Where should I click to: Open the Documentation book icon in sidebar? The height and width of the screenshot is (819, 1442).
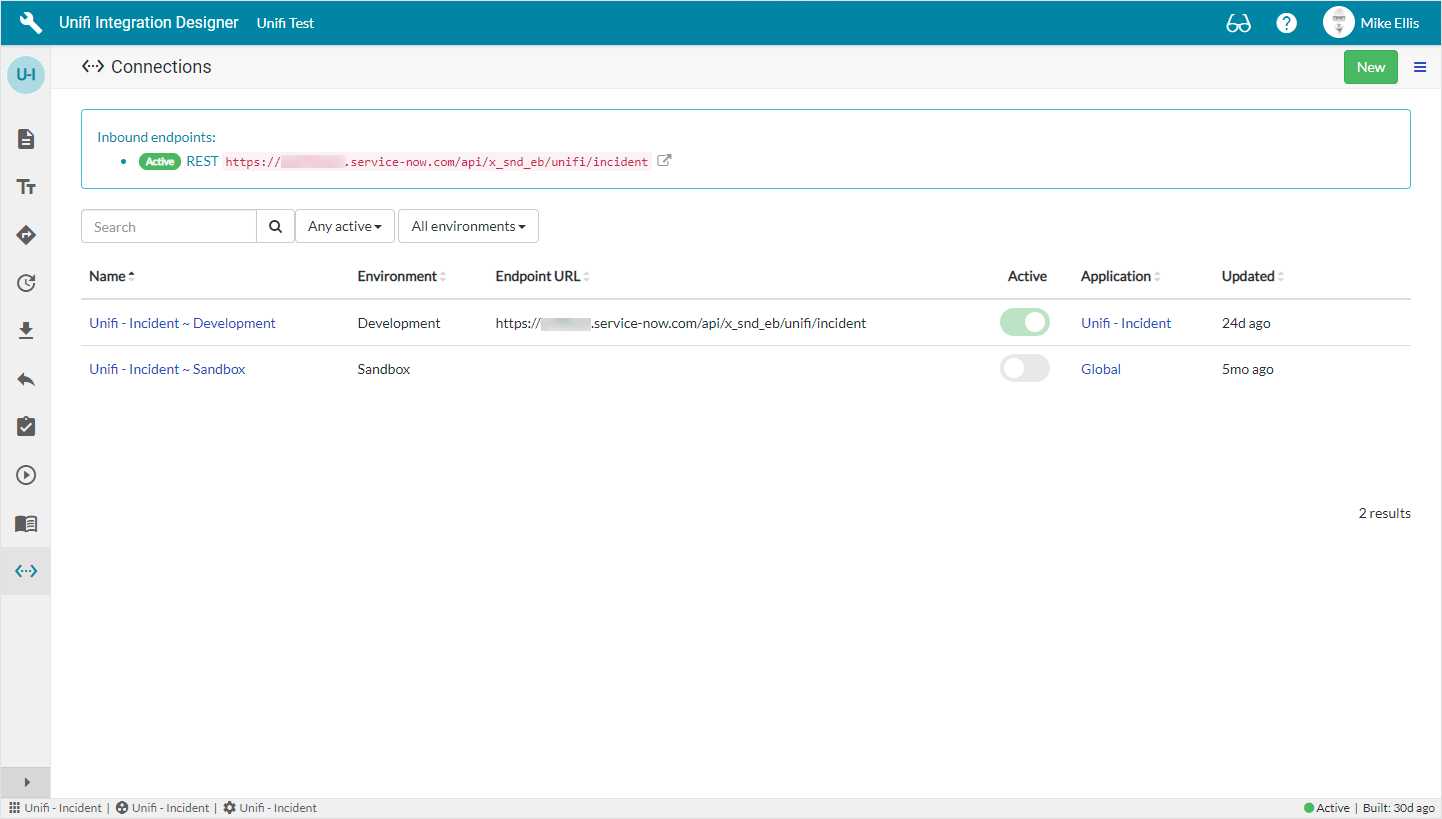click(x=25, y=523)
